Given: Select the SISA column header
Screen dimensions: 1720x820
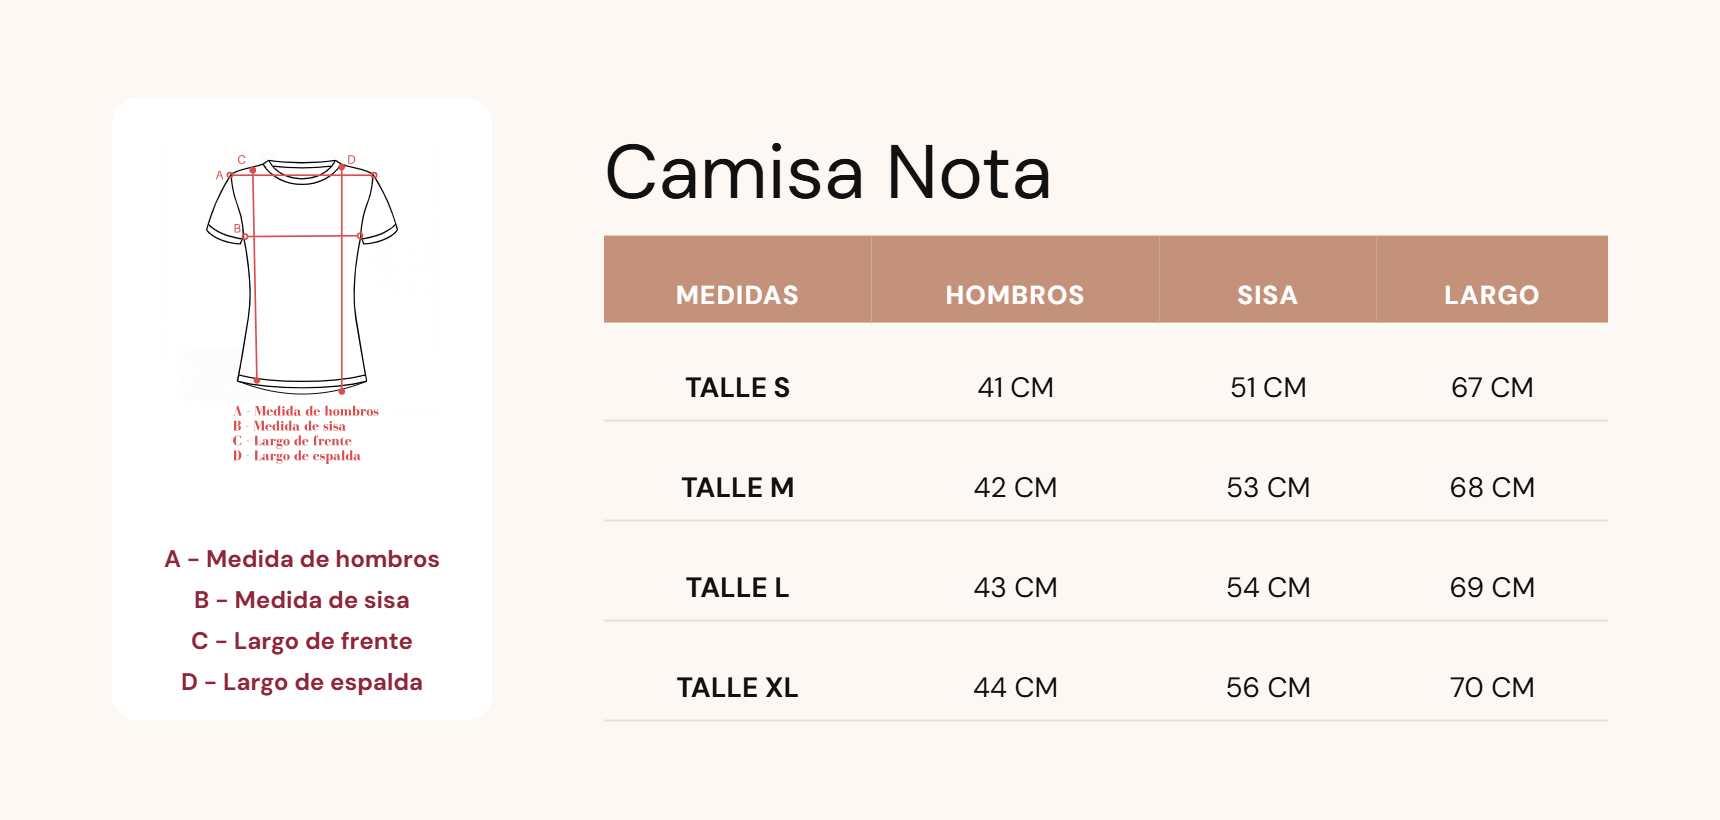Looking at the screenshot, I should 1267,295.
